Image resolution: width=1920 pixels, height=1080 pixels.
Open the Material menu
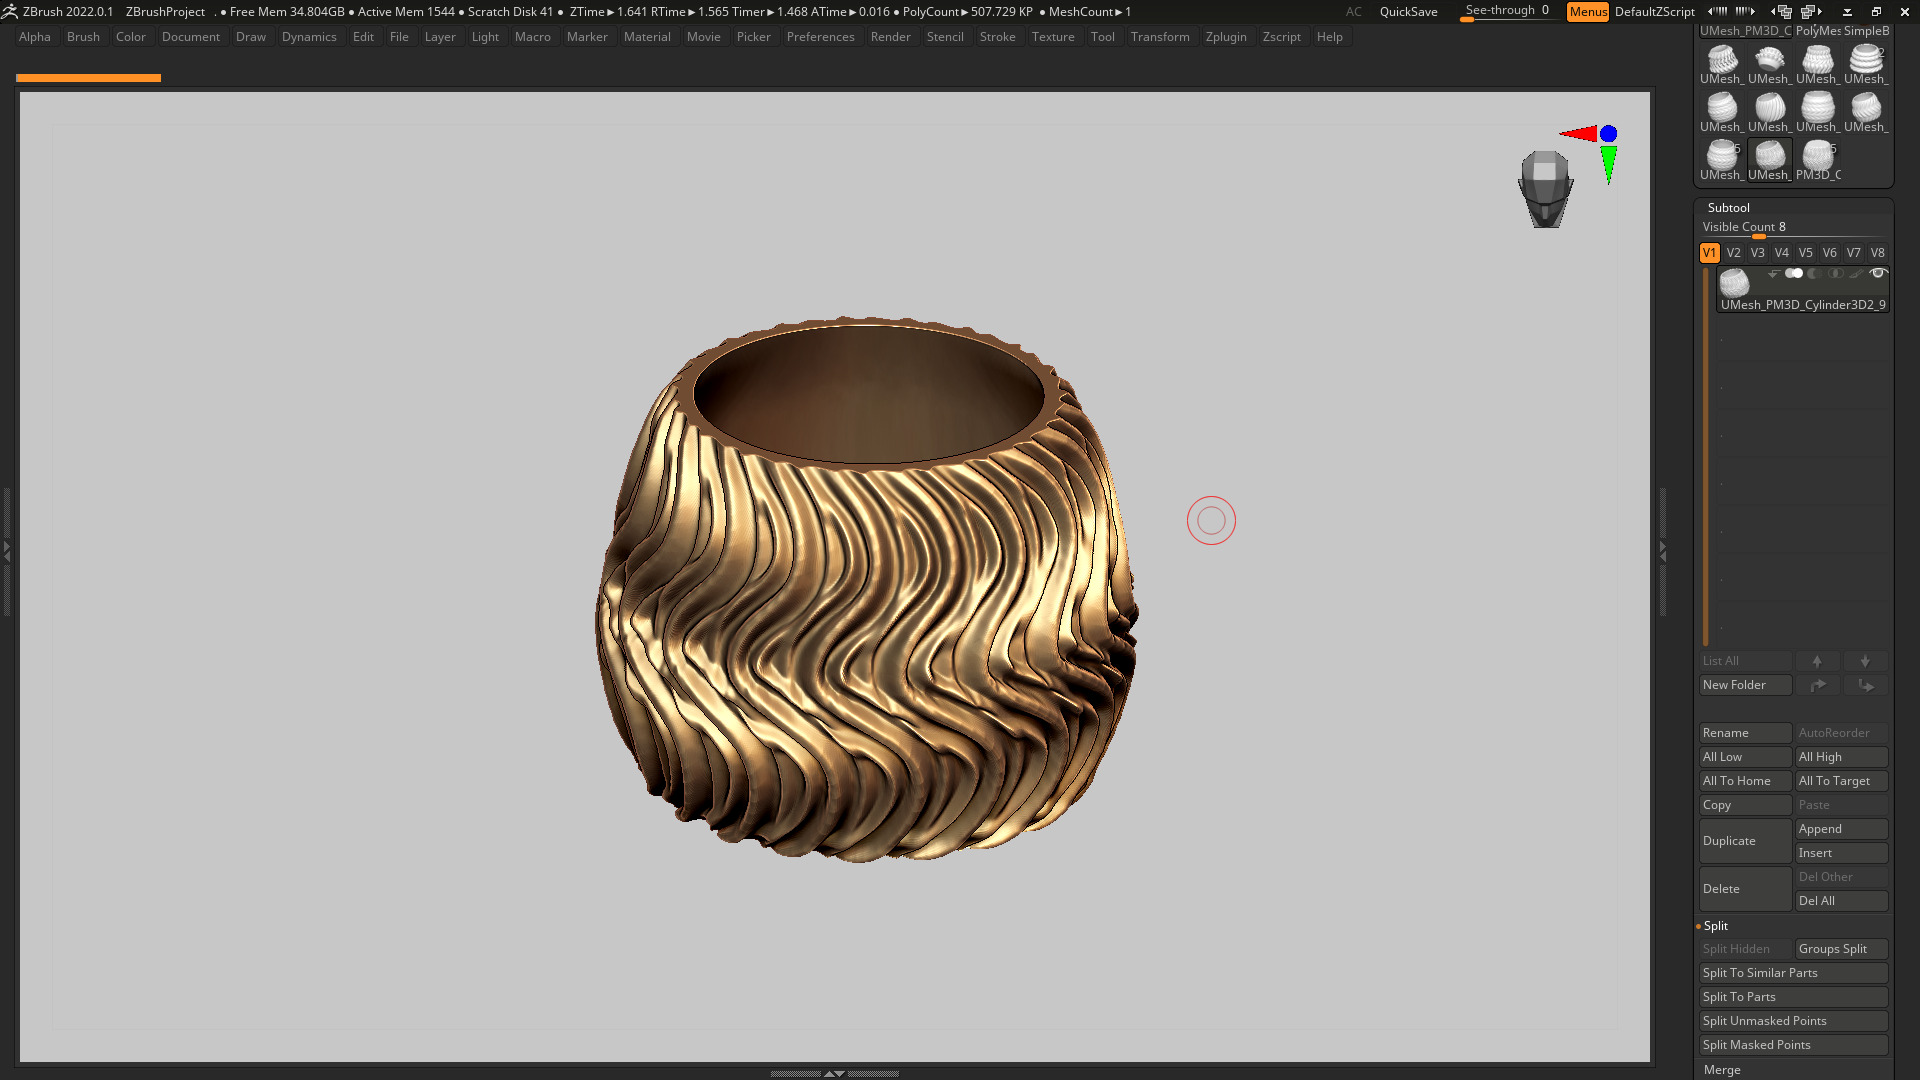tap(647, 37)
